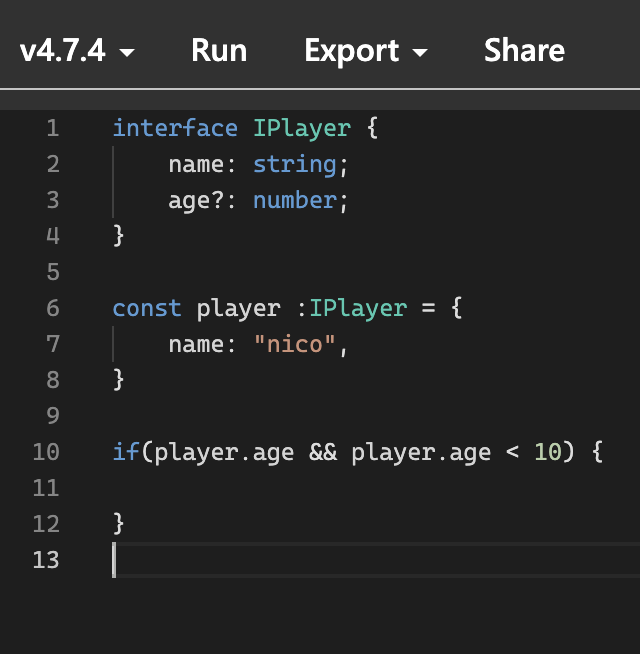Click the "nico" string literal
Image resolution: width=640 pixels, height=654 pixels.
pyautogui.click(x=295, y=344)
